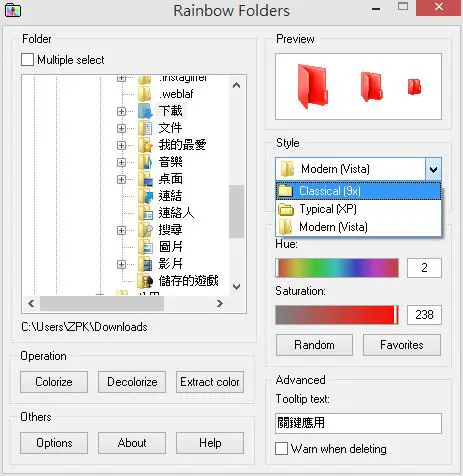
Task: Click the folder tree scroll down arrow
Action: tap(237, 287)
